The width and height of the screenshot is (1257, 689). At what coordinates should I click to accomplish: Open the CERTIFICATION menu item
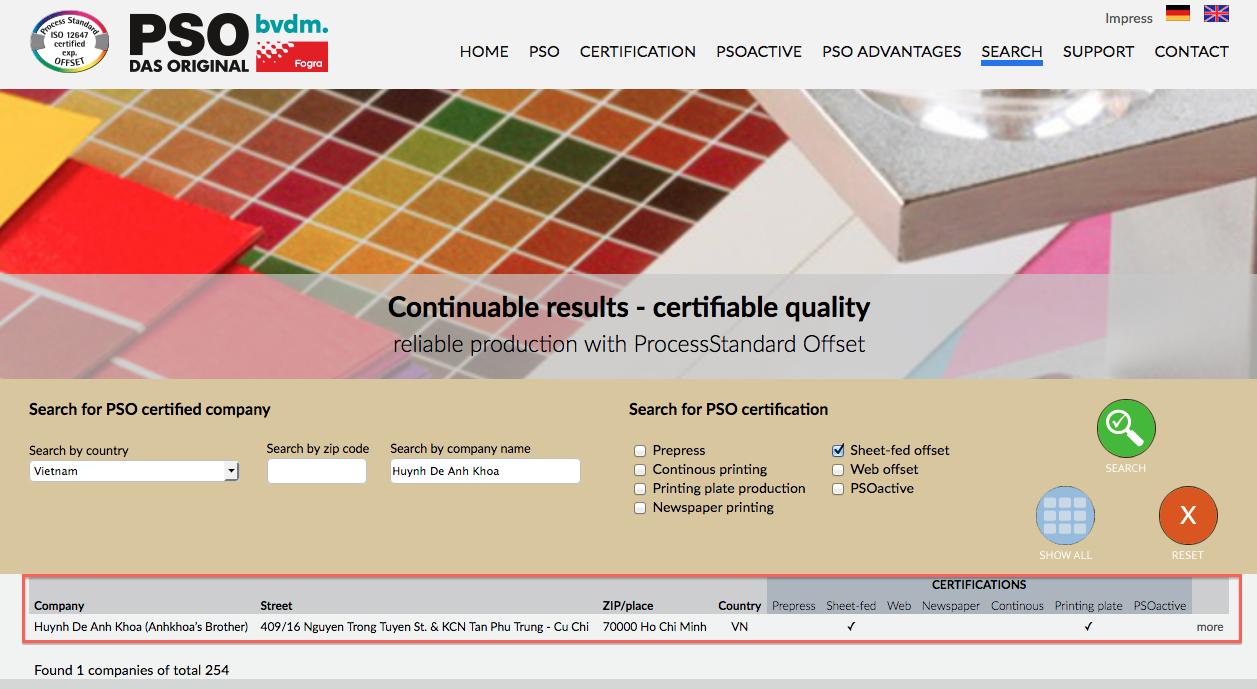pyautogui.click(x=638, y=52)
